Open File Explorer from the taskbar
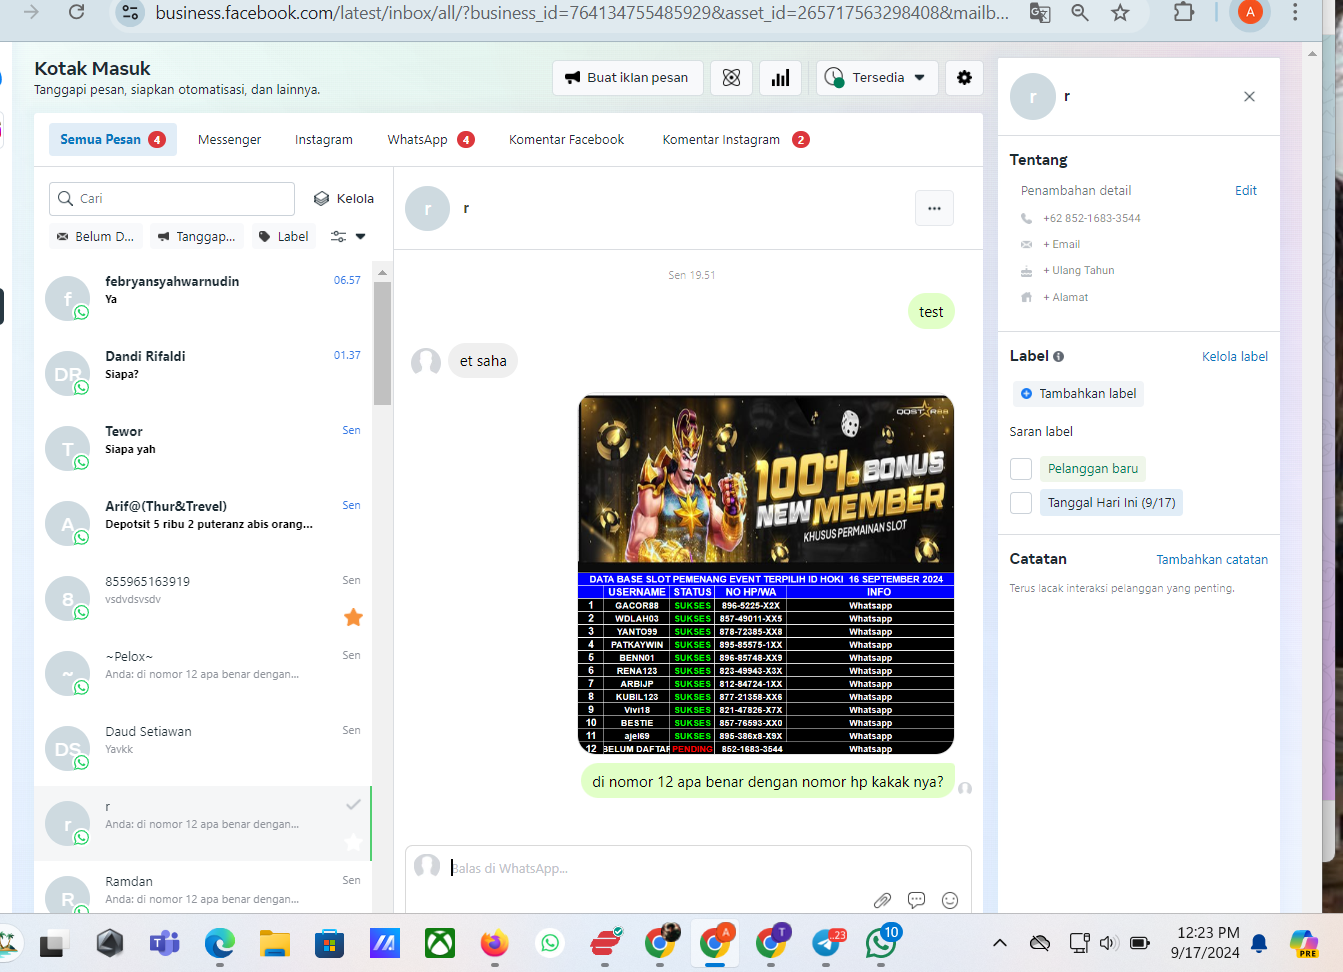The width and height of the screenshot is (1343, 972). tap(274, 942)
